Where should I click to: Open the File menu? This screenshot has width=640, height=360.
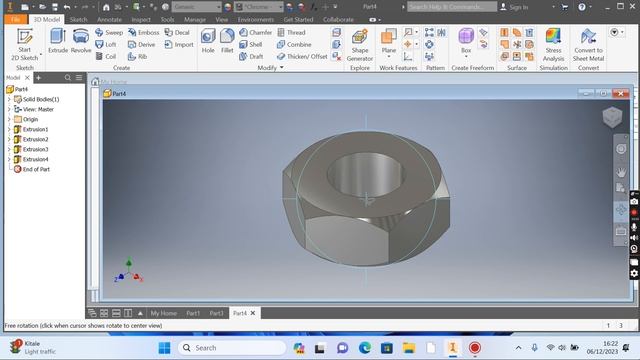[x=16, y=19]
